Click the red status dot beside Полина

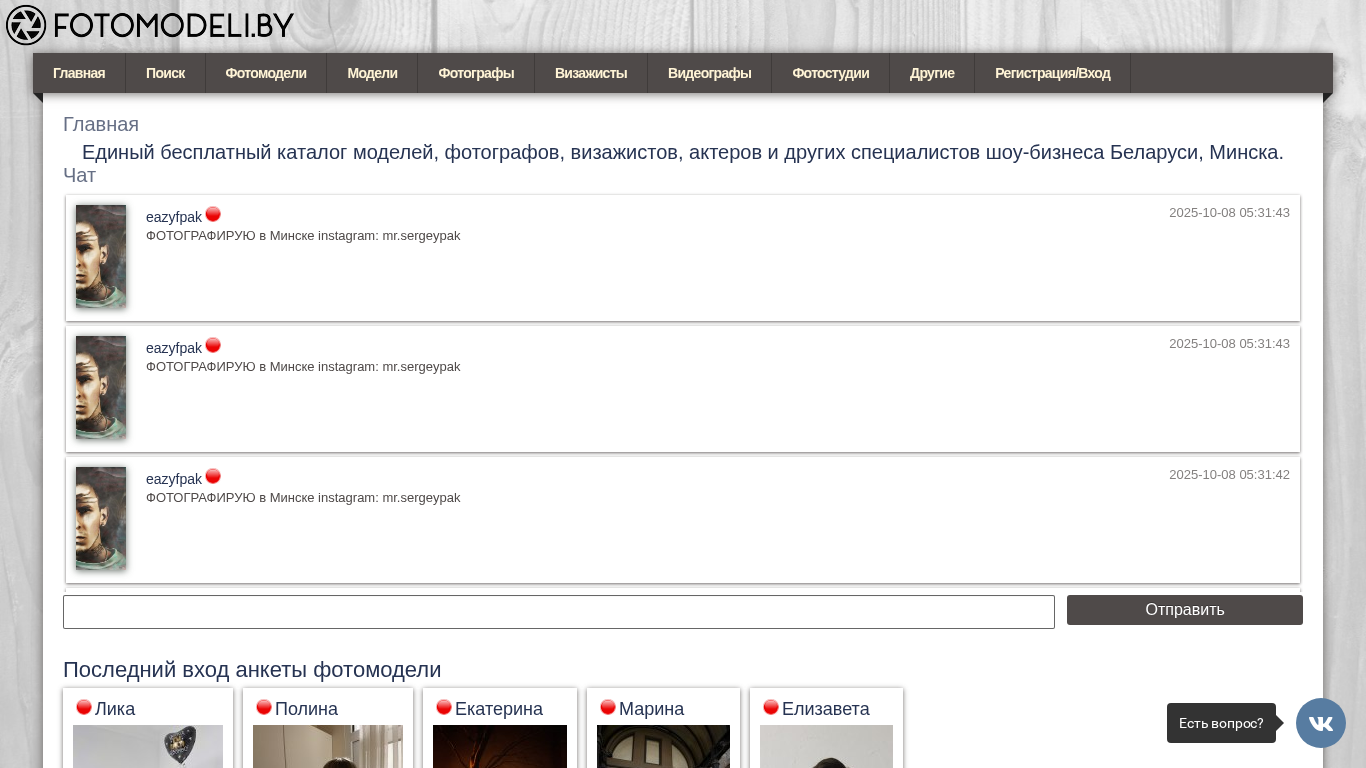264,707
